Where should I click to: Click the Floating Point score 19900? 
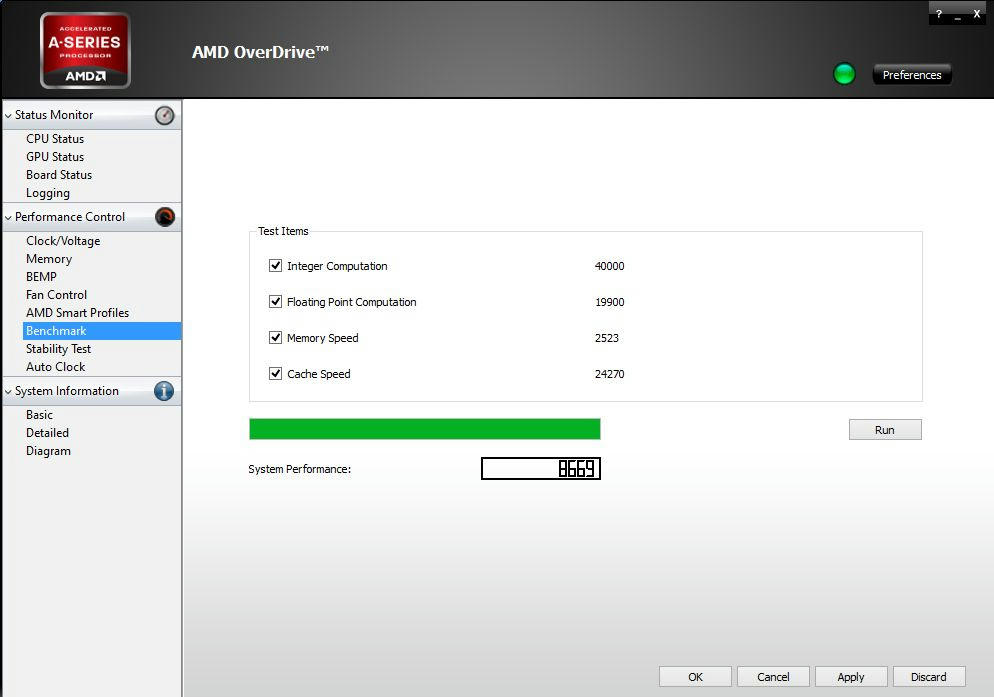(609, 303)
